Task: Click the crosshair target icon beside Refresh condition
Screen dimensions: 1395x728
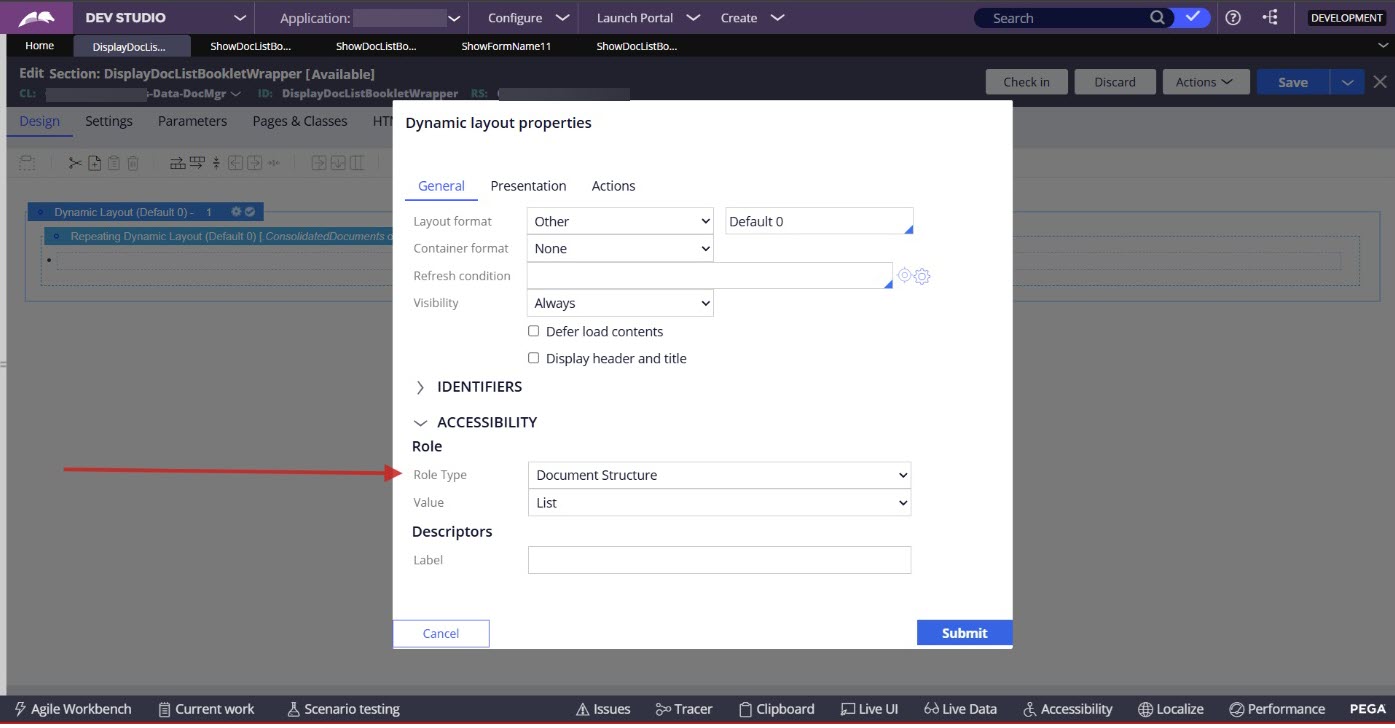Action: [904, 276]
